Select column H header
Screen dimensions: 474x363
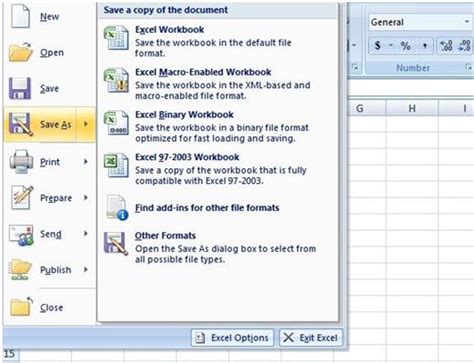412,108
